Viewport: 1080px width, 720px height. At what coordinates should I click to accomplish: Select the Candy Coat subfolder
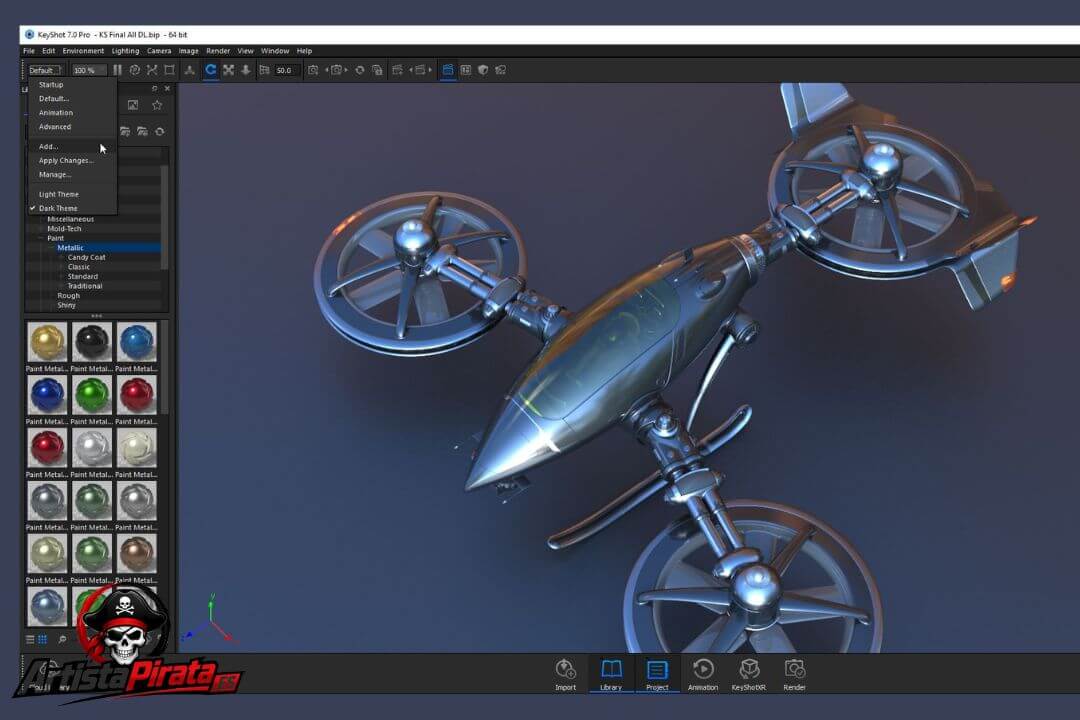[x=87, y=258]
